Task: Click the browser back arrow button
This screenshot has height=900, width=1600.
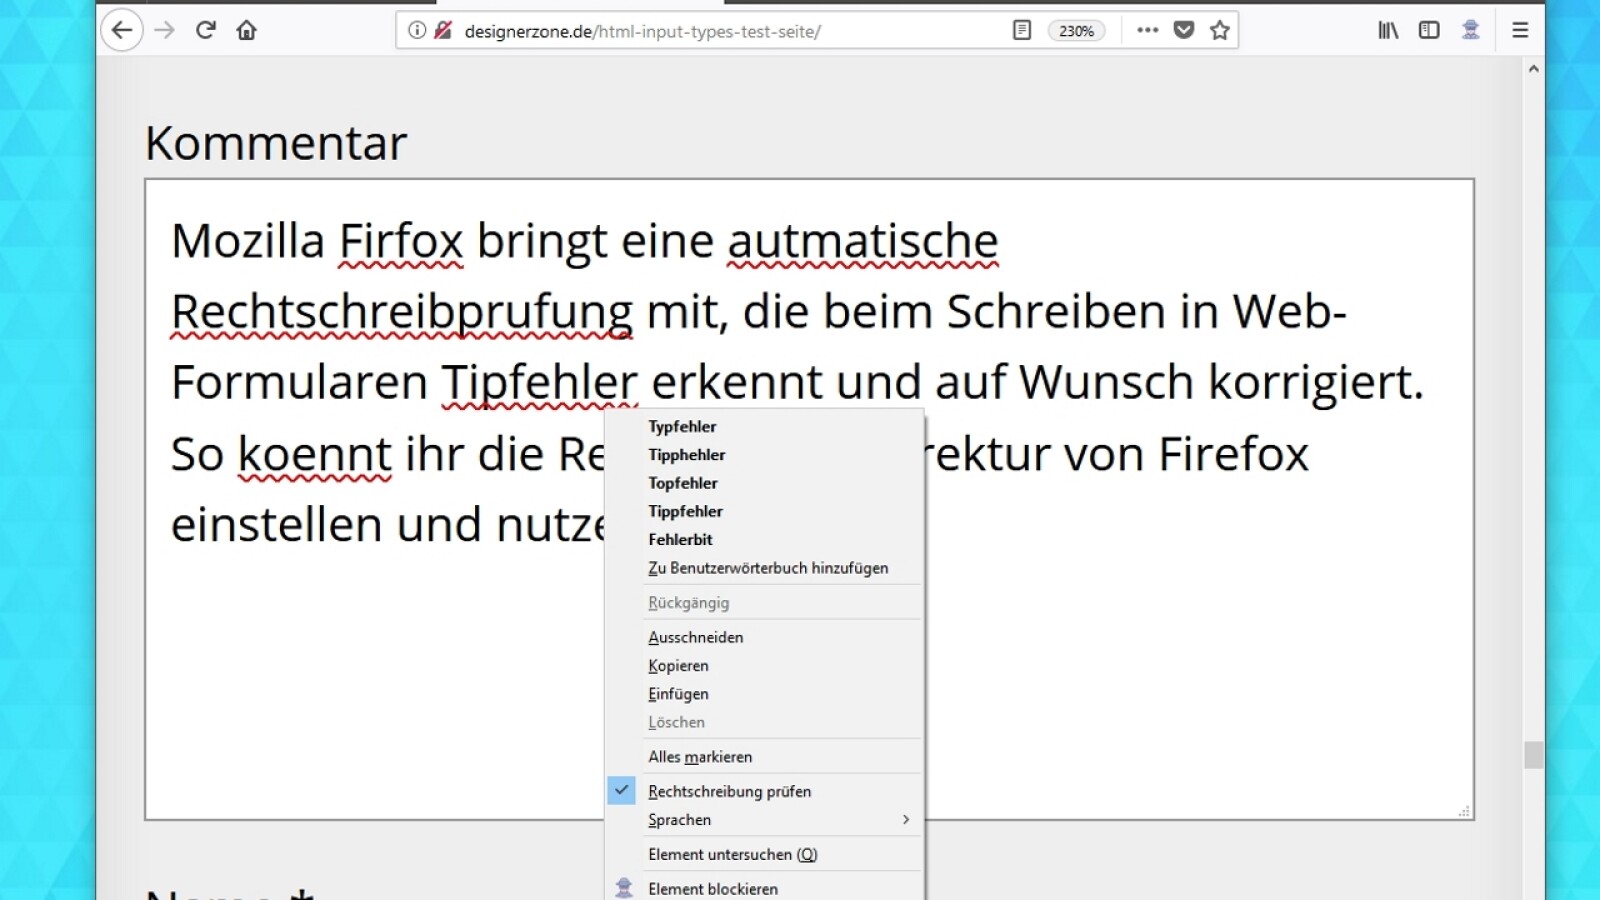Action: [x=122, y=30]
